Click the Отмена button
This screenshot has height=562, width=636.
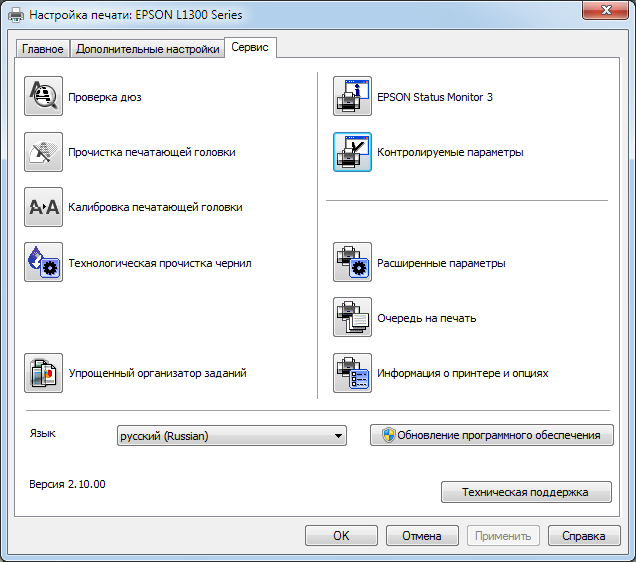422,536
